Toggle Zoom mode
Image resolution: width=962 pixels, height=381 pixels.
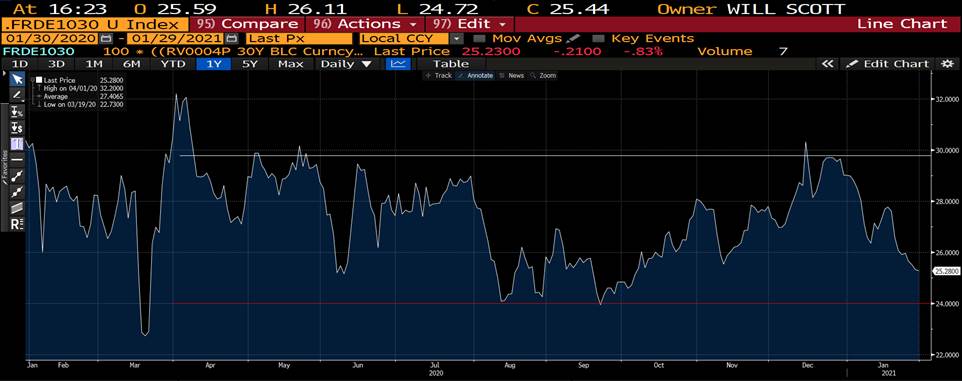pos(543,75)
